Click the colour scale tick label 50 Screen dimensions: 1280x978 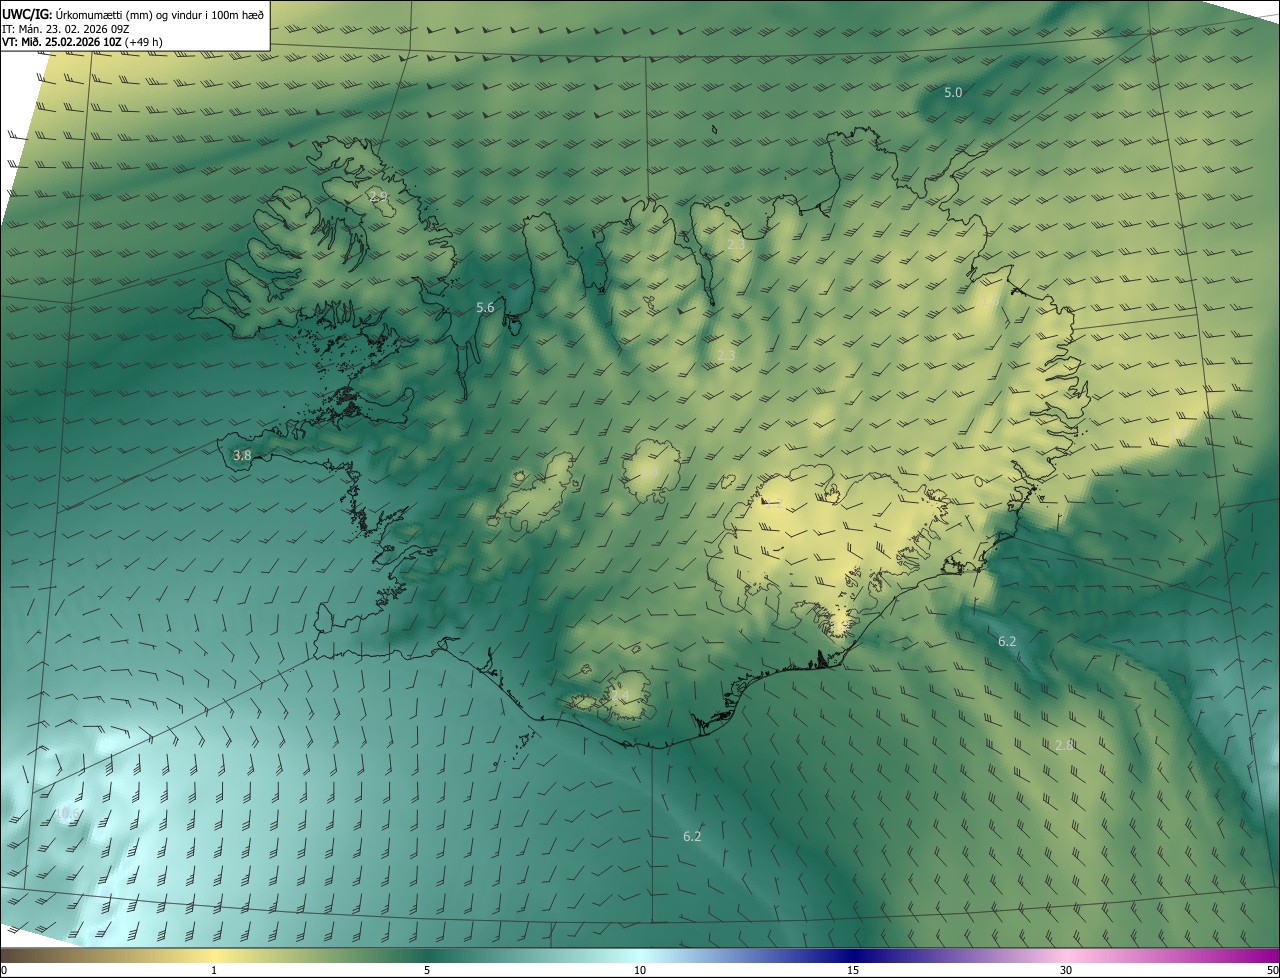tap(1272, 970)
